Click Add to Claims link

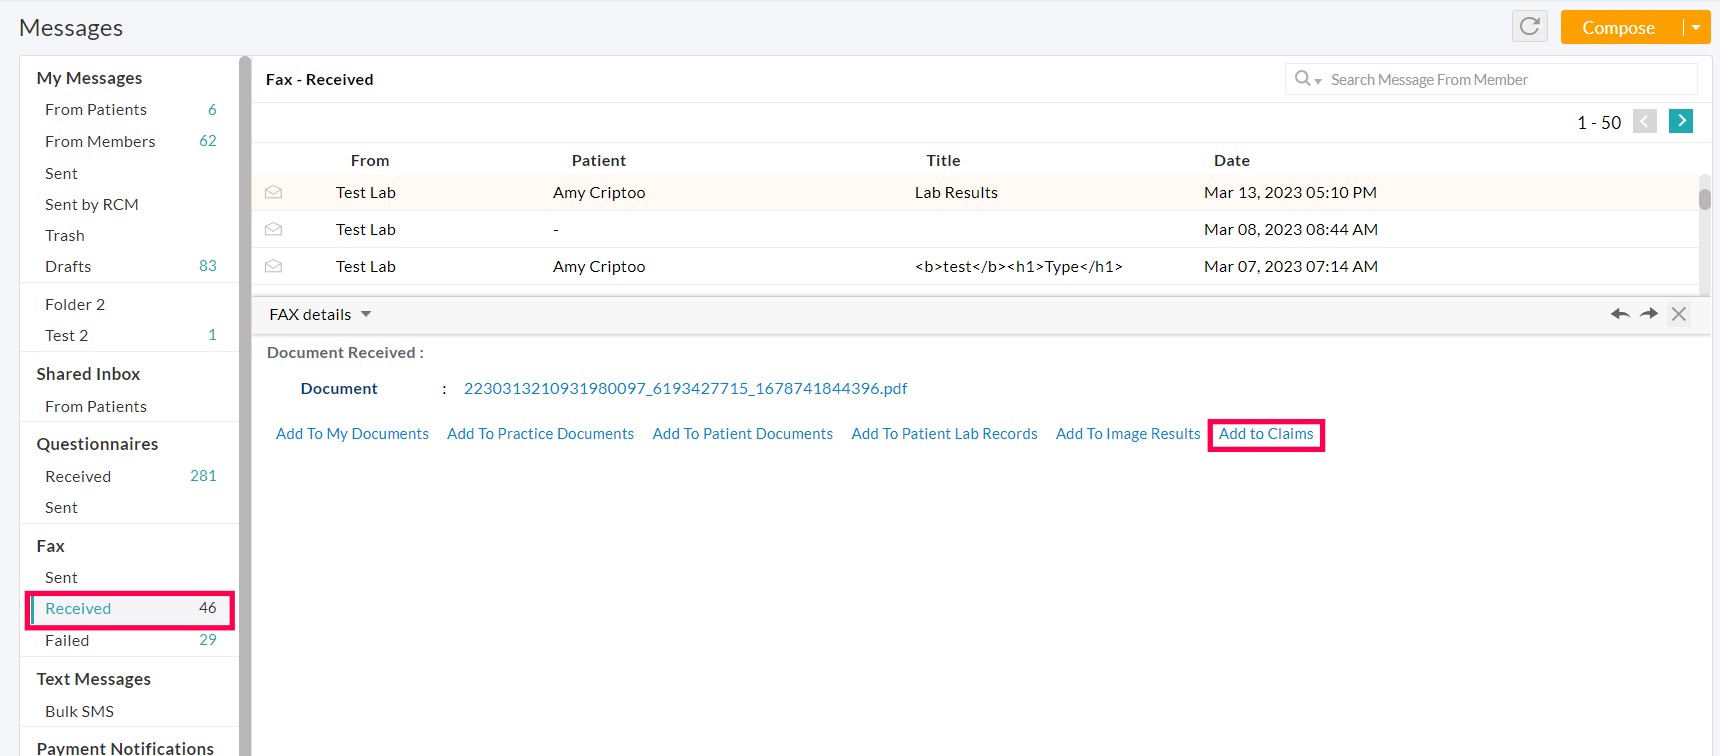1265,434
